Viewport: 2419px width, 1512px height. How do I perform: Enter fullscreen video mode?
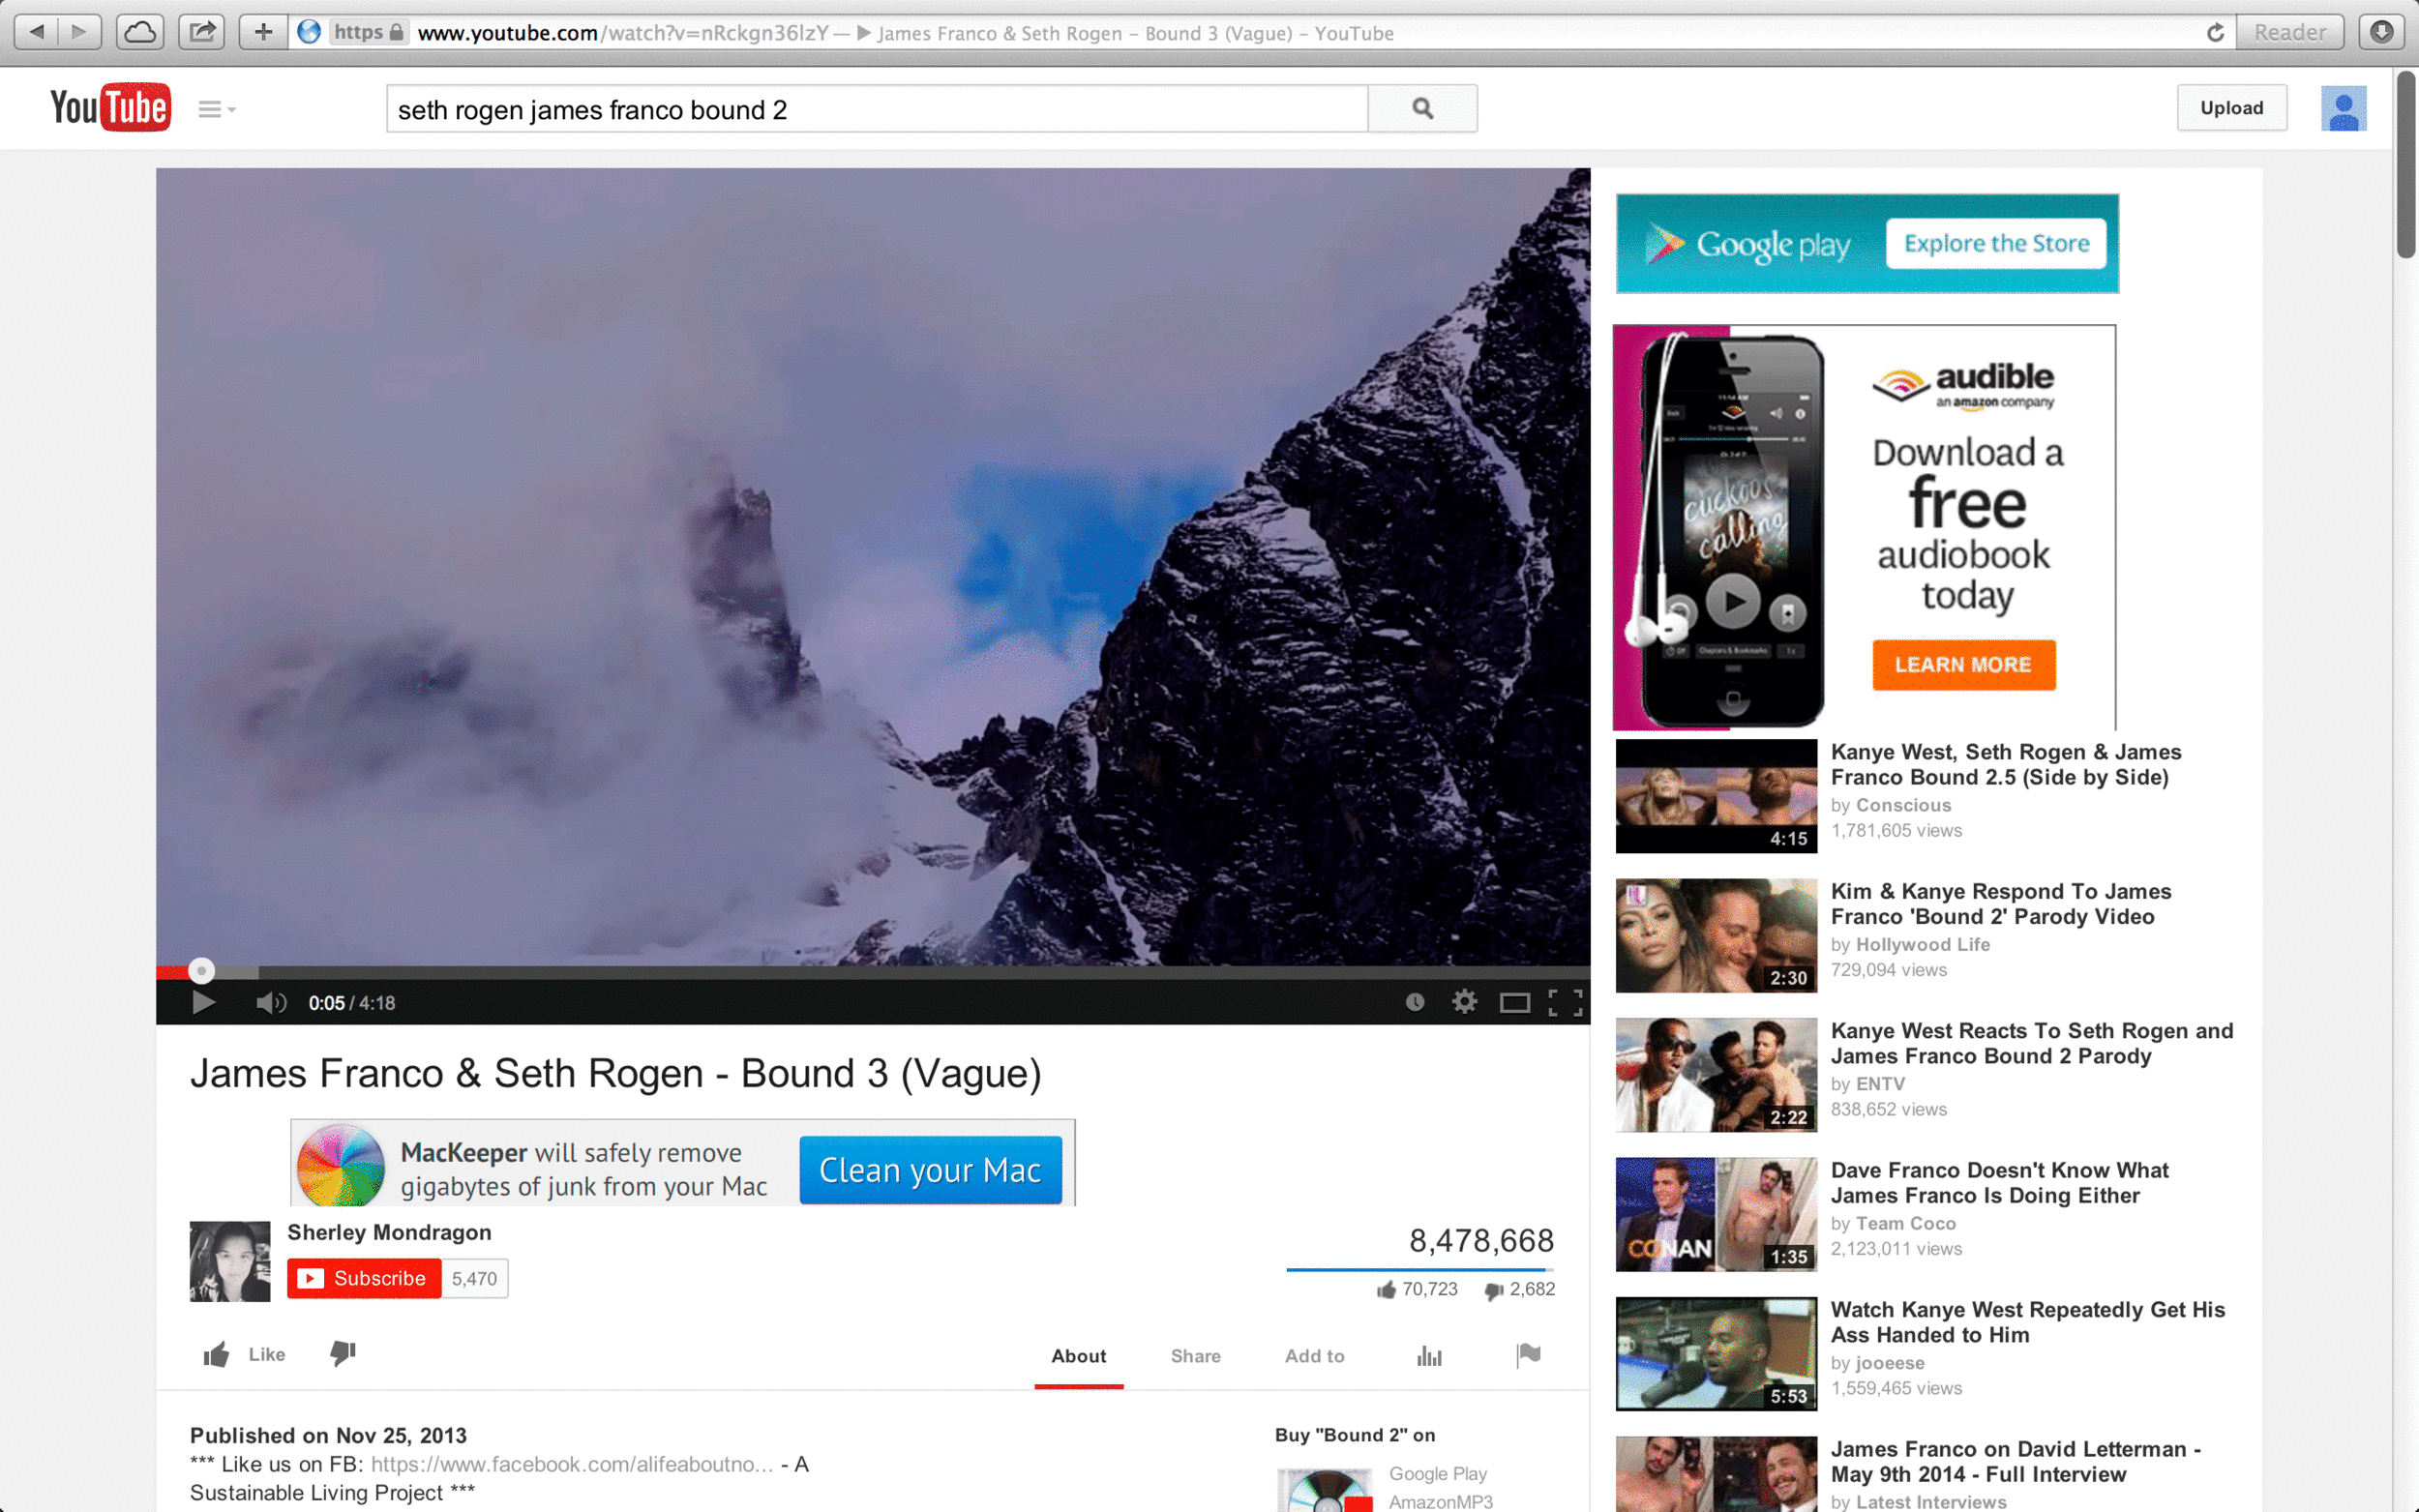[x=1565, y=1002]
